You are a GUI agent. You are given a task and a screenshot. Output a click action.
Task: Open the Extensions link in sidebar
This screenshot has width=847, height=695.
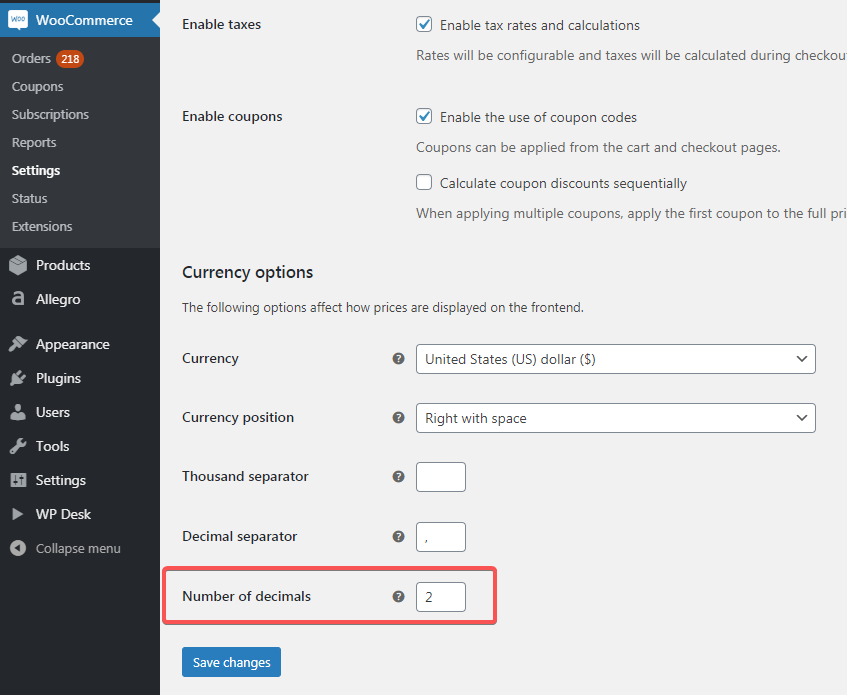coord(42,227)
